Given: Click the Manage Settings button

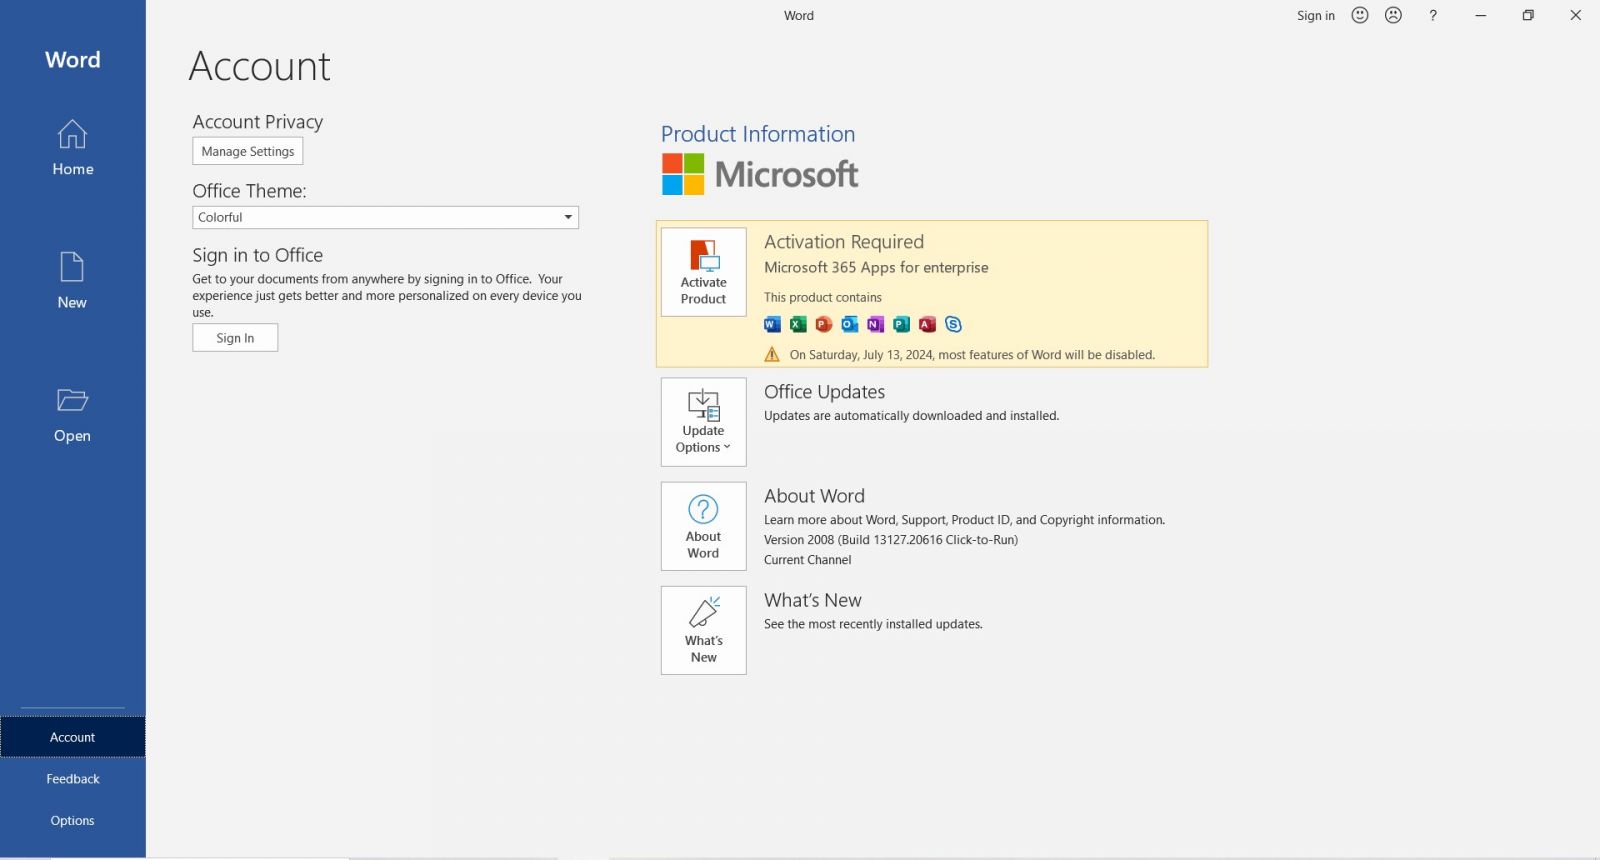Looking at the screenshot, I should [247, 151].
